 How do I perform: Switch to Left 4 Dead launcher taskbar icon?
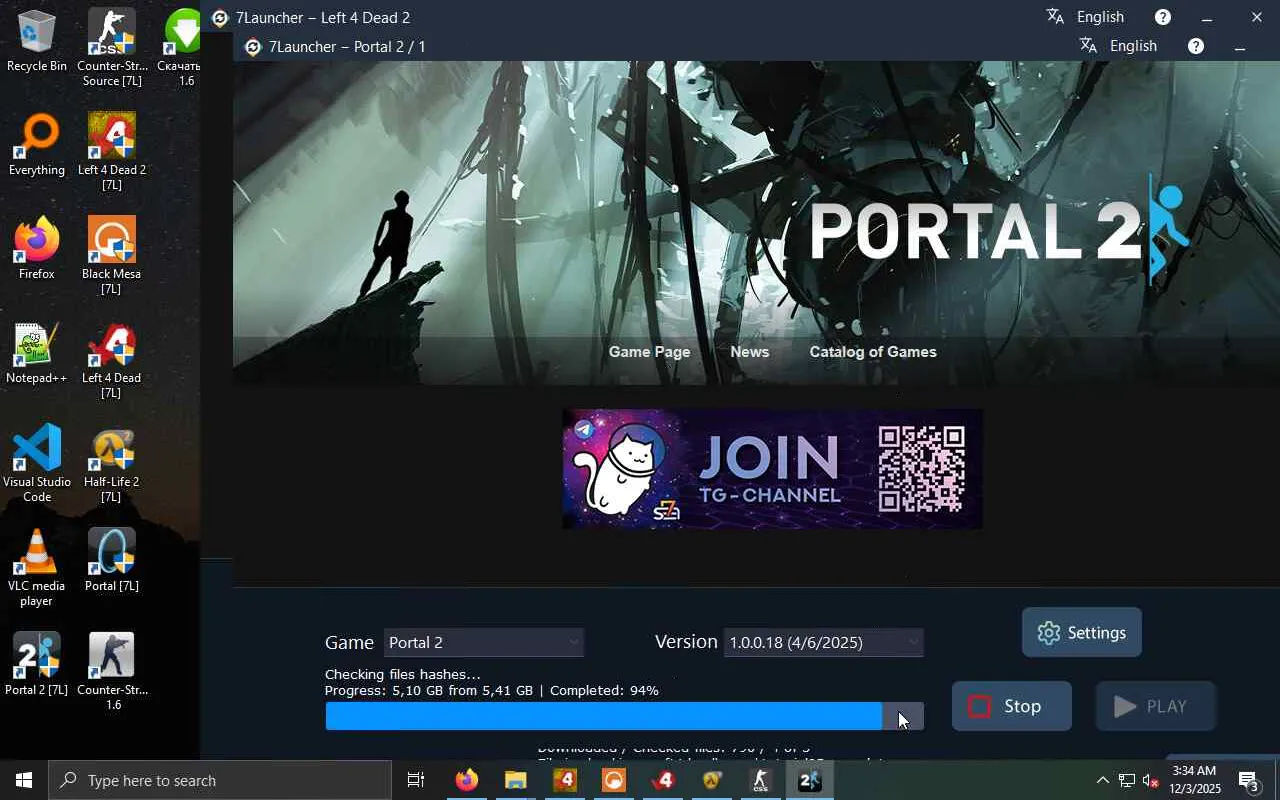[663, 780]
